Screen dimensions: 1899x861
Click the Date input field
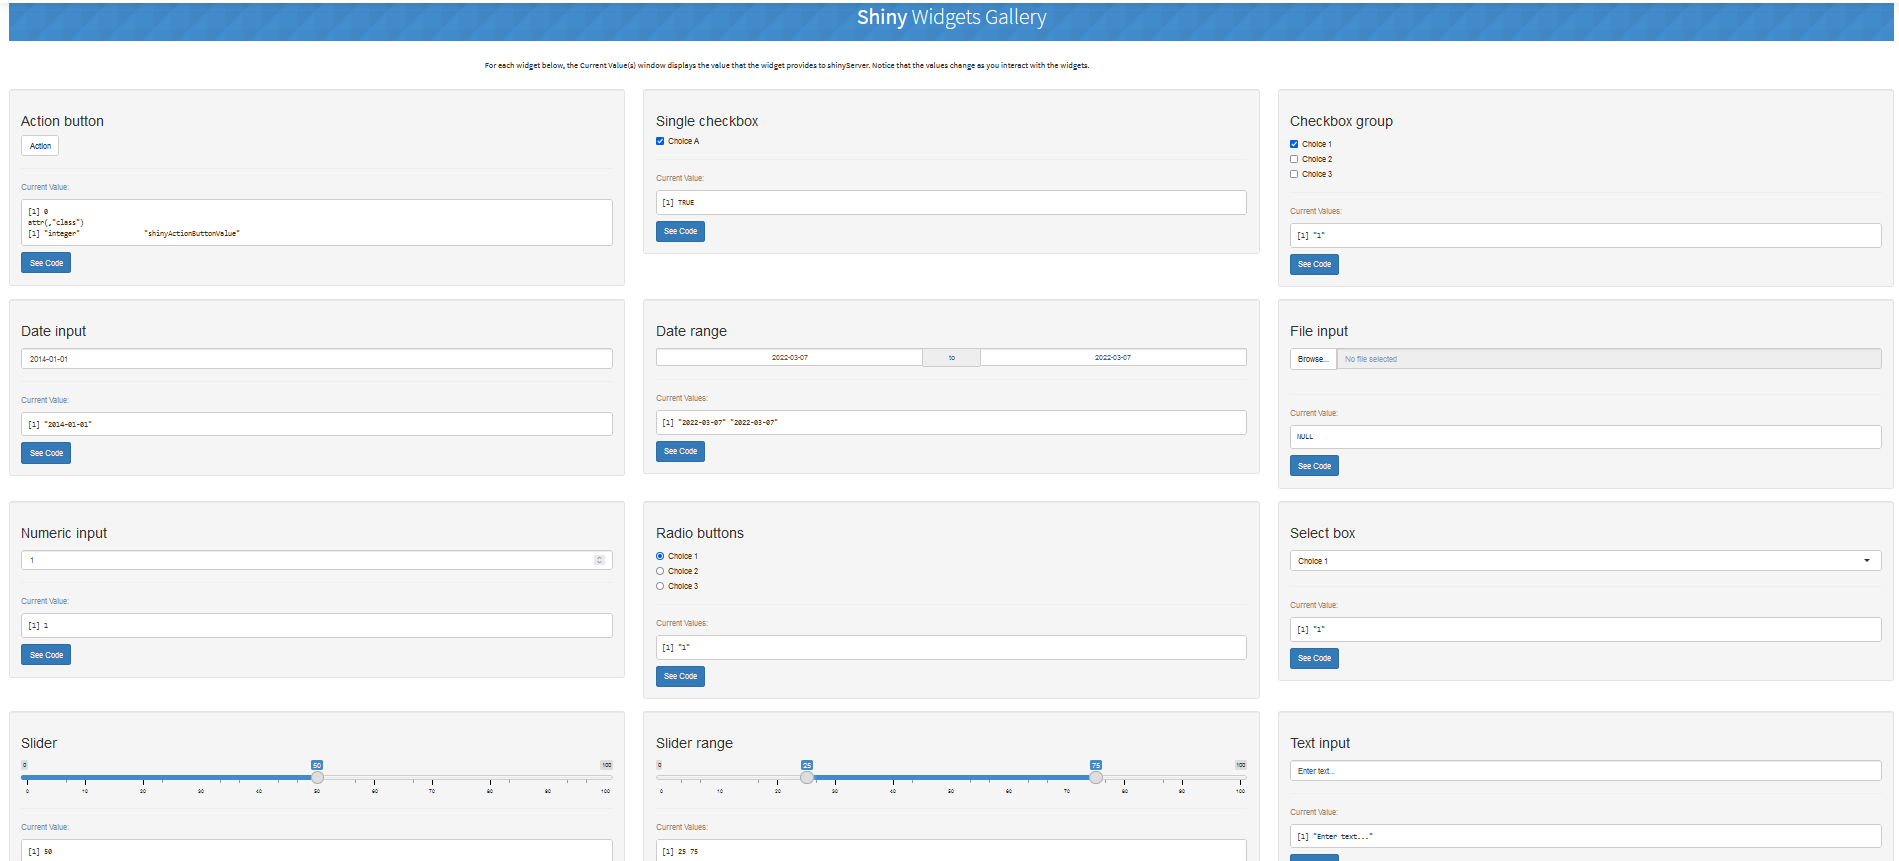pos(316,359)
